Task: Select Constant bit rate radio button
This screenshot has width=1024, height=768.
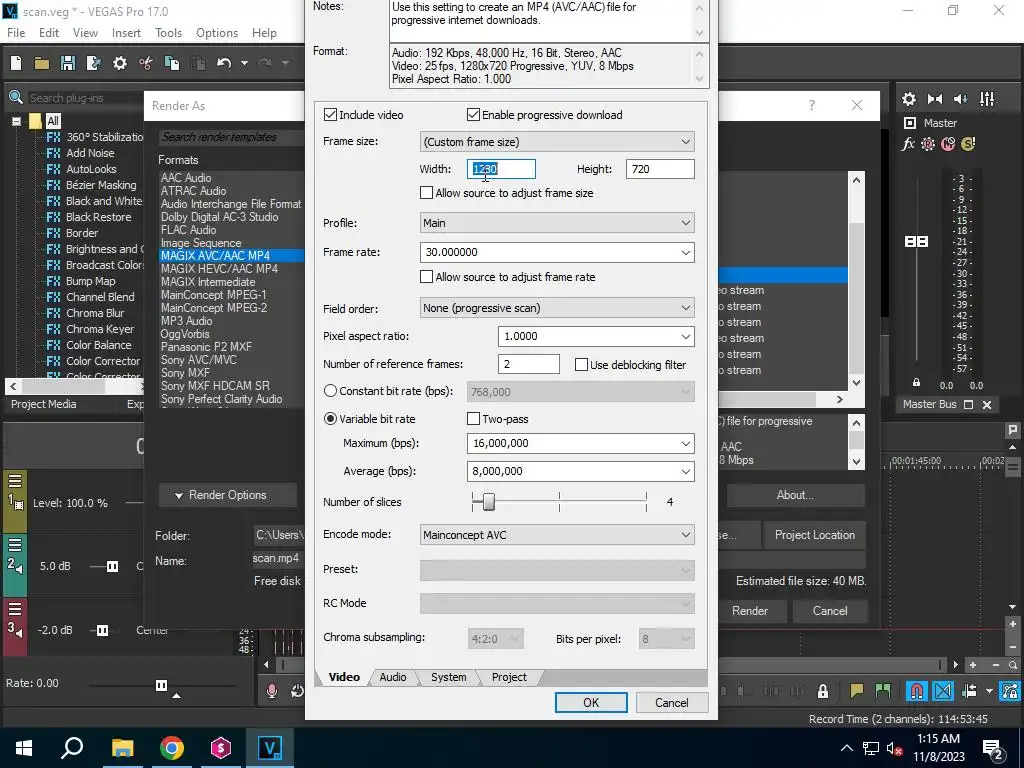Action: click(x=330, y=391)
